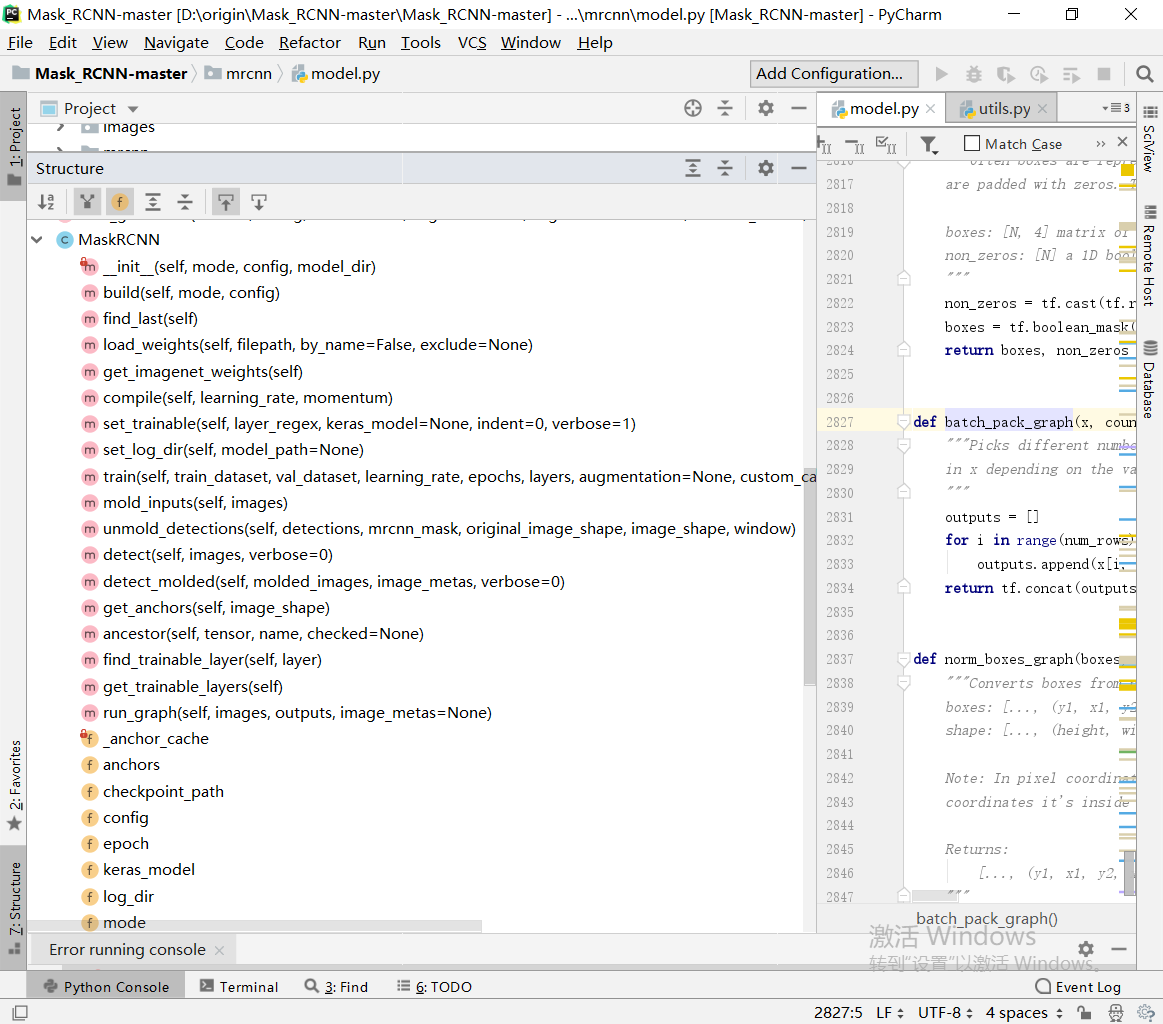Viewport: 1163px width, 1024px height.
Task: Toggle show fields filter in Structure panel
Action: (x=120, y=201)
